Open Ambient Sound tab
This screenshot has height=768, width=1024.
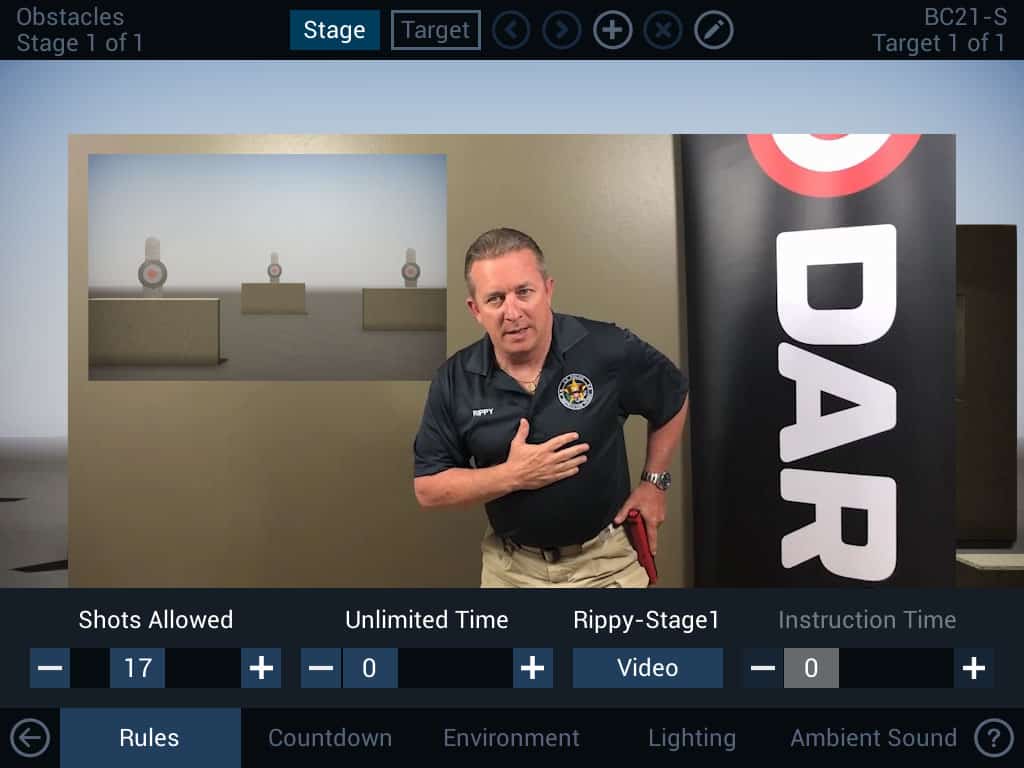pos(873,738)
